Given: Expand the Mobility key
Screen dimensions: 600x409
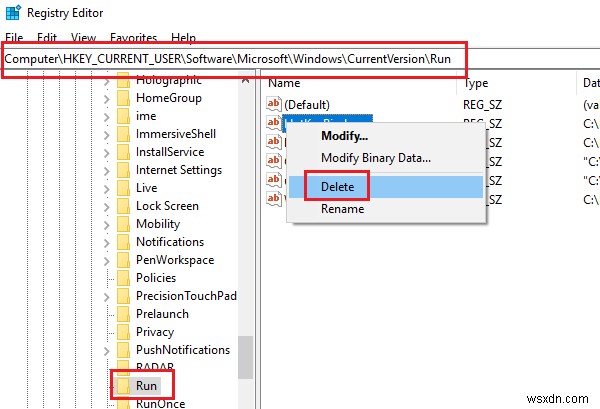Looking at the screenshot, I should tap(107, 225).
